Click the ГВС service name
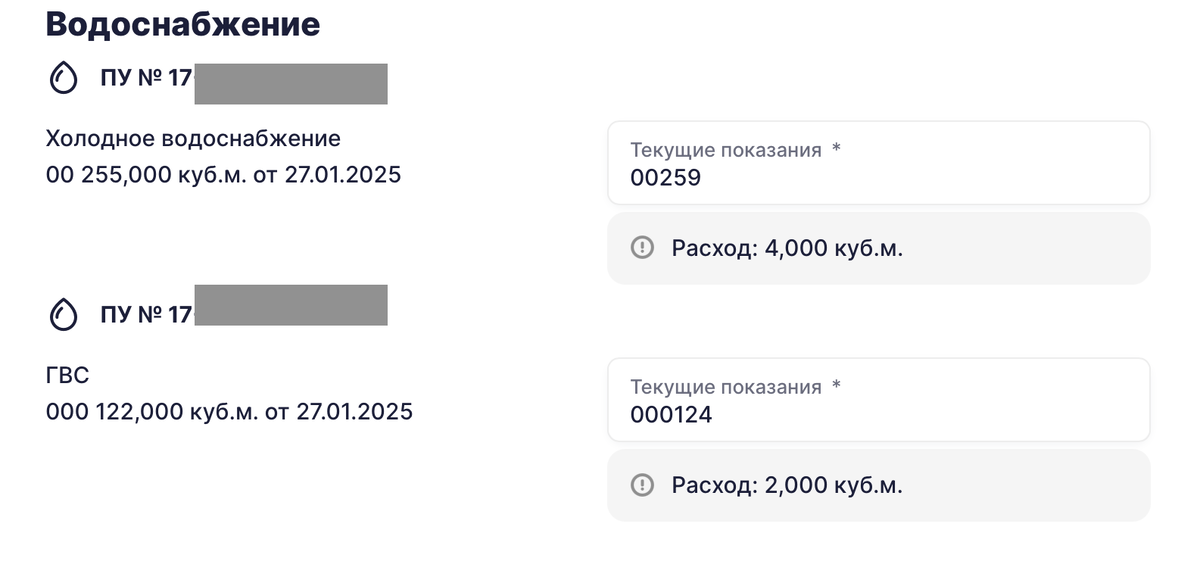 point(68,376)
